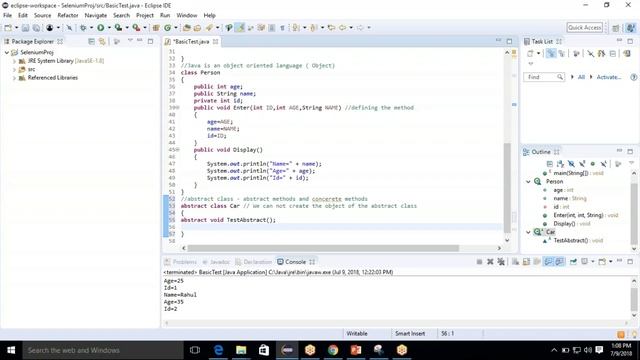Expand the JRE System Library node
The image size is (640, 360).
[x=14, y=61]
